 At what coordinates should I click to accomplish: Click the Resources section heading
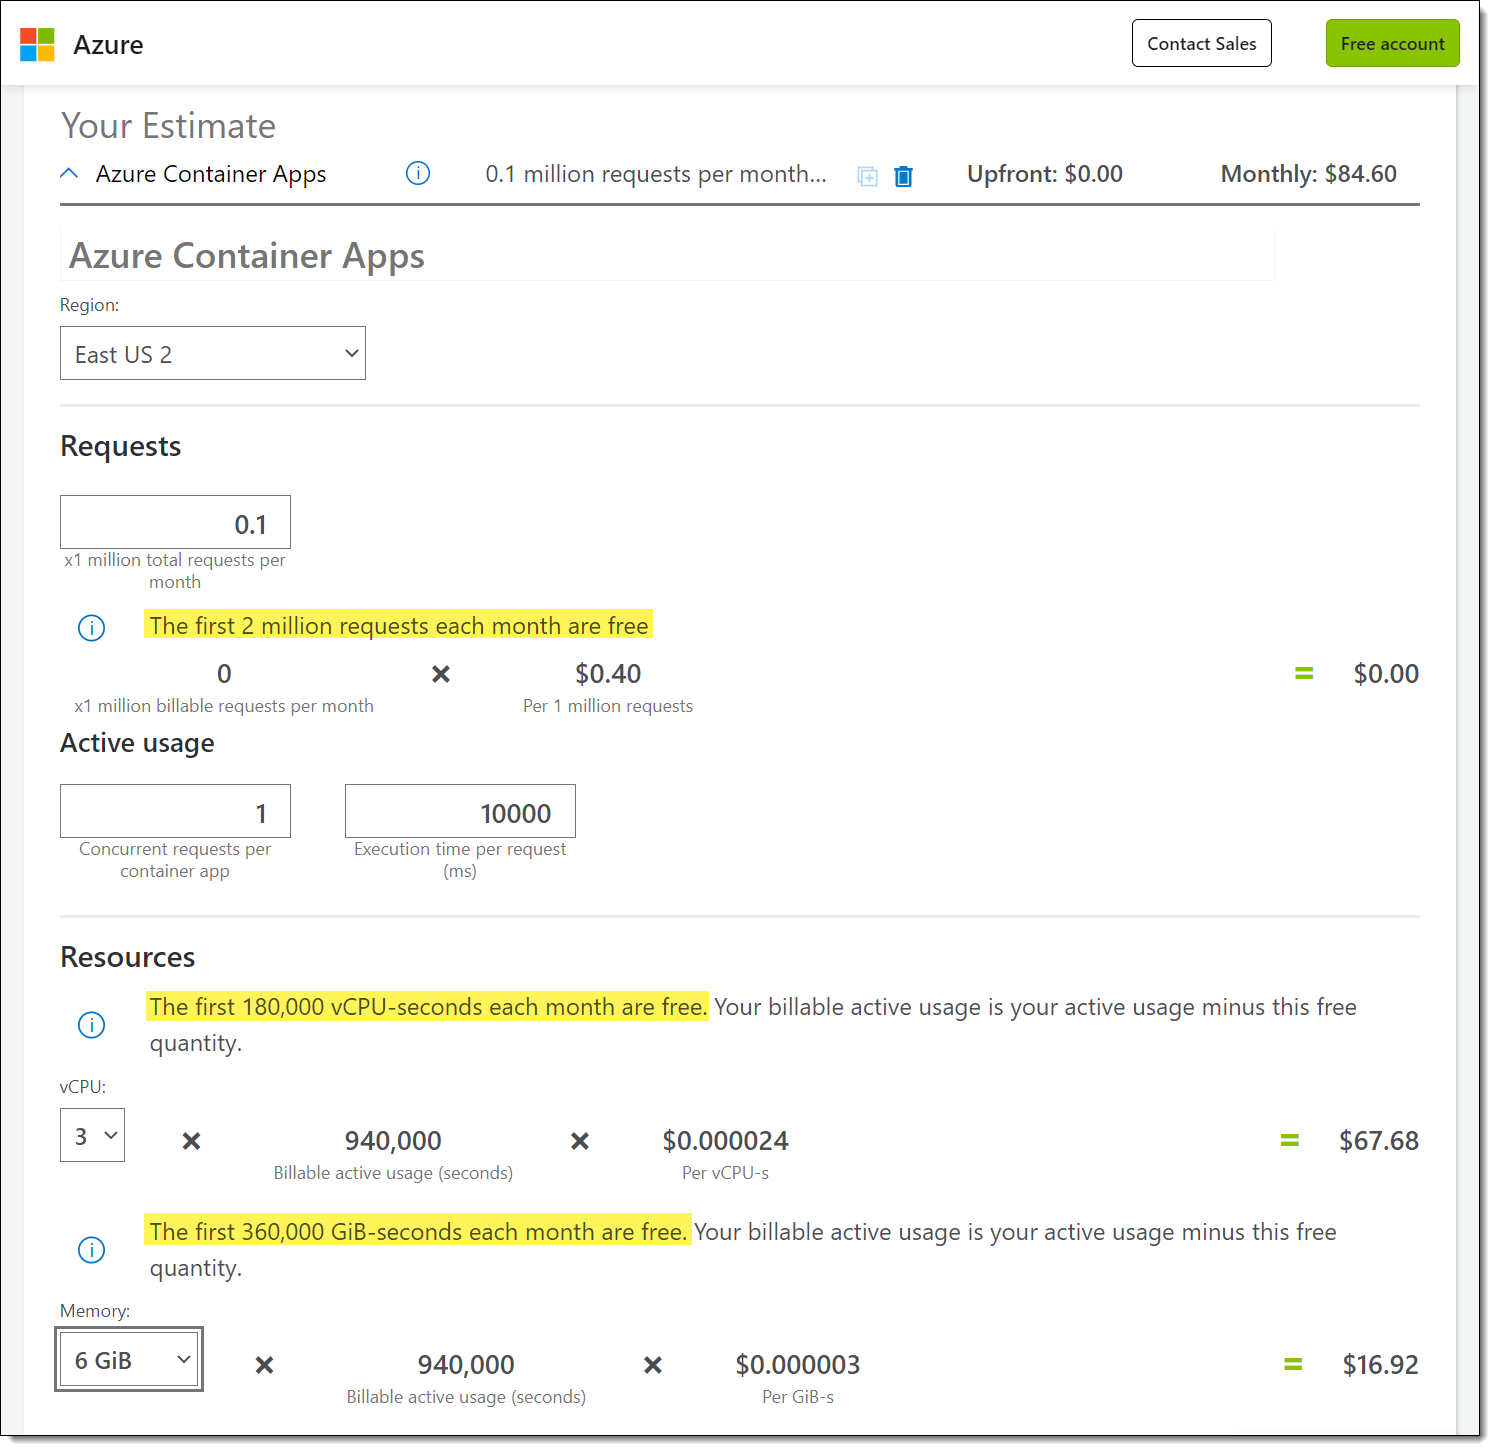pyautogui.click(x=128, y=957)
